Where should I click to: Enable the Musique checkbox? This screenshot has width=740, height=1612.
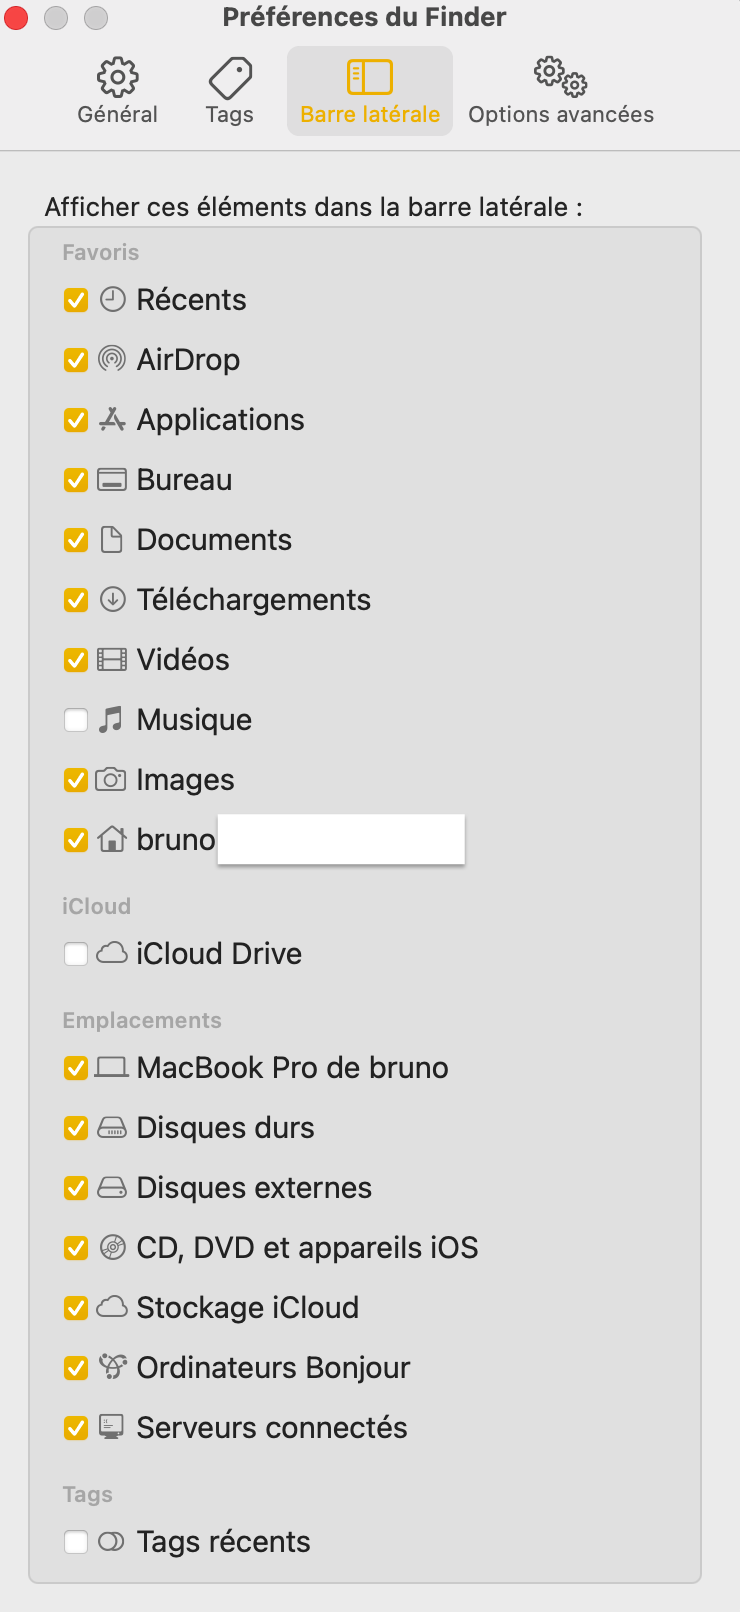tap(76, 720)
